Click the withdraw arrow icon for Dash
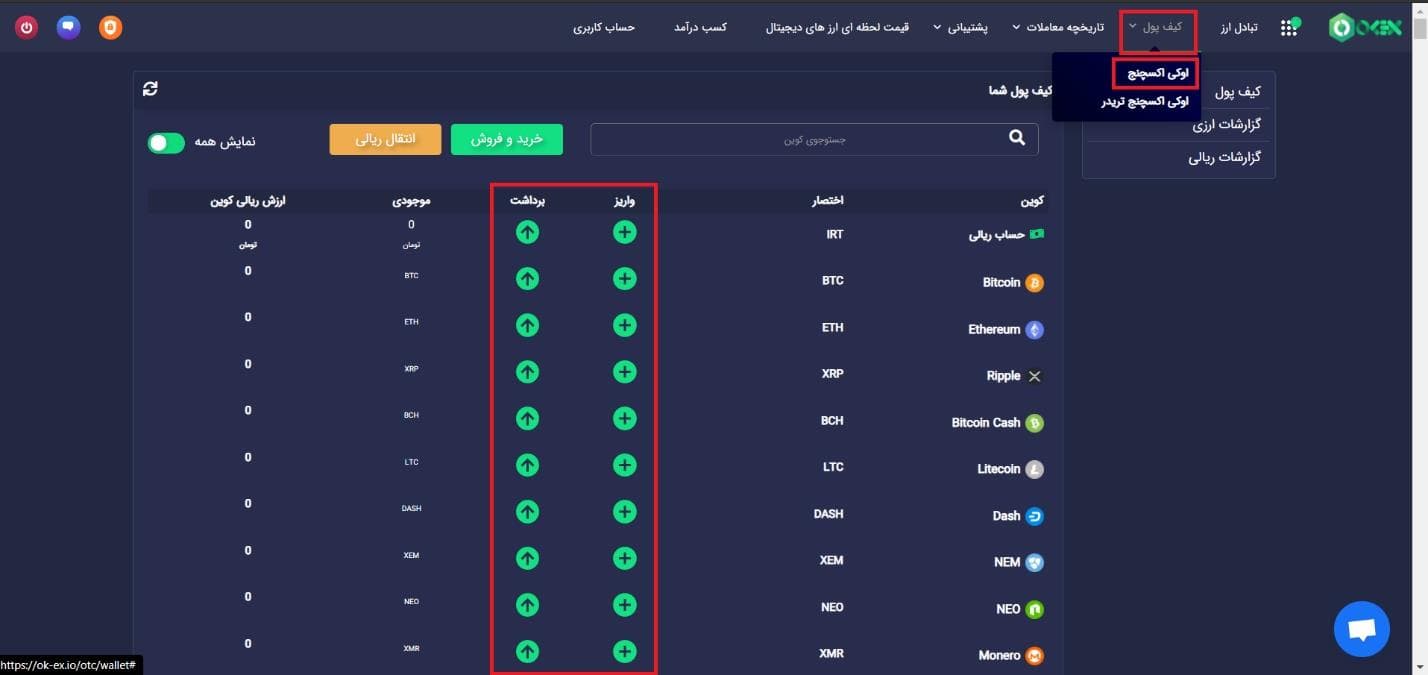Image resolution: width=1428 pixels, height=675 pixels. [x=527, y=512]
